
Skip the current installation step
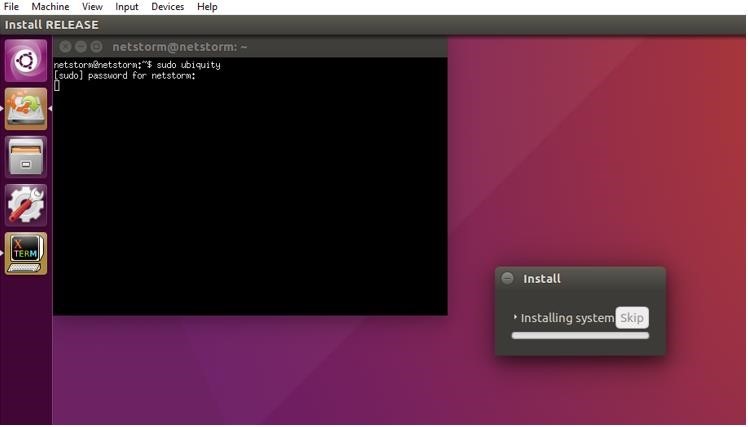(x=632, y=318)
